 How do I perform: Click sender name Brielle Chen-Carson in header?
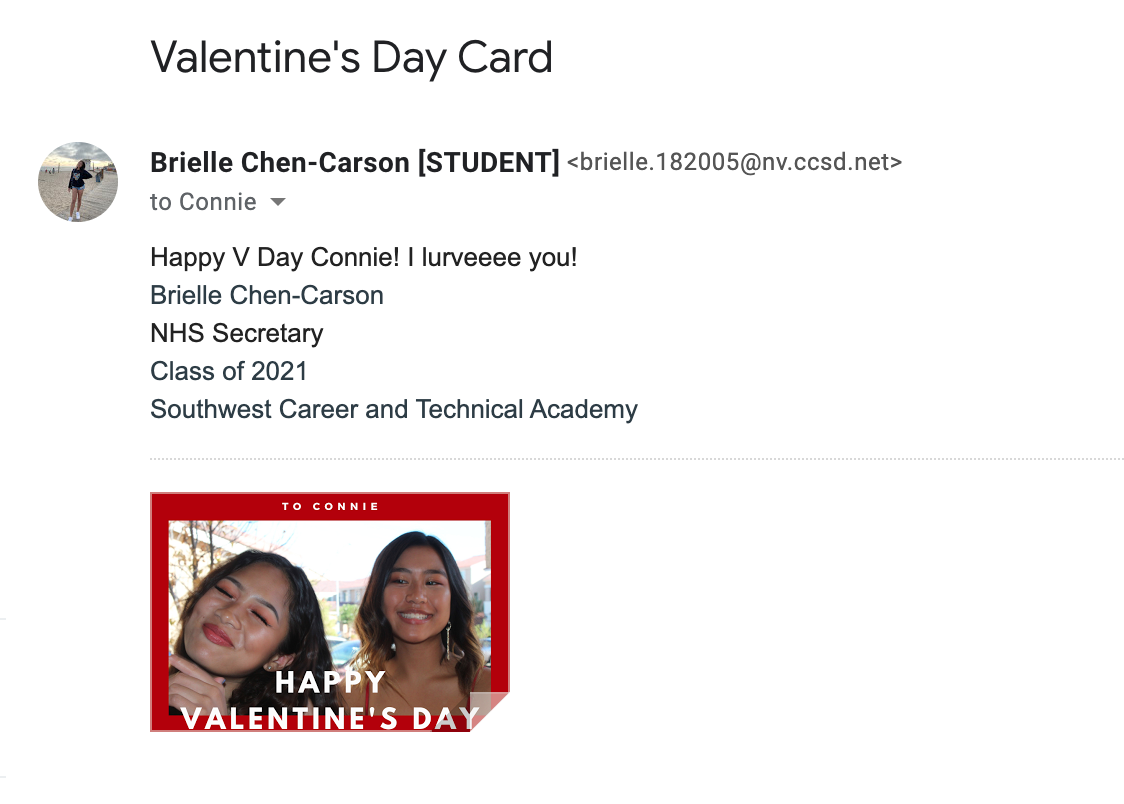(x=280, y=162)
